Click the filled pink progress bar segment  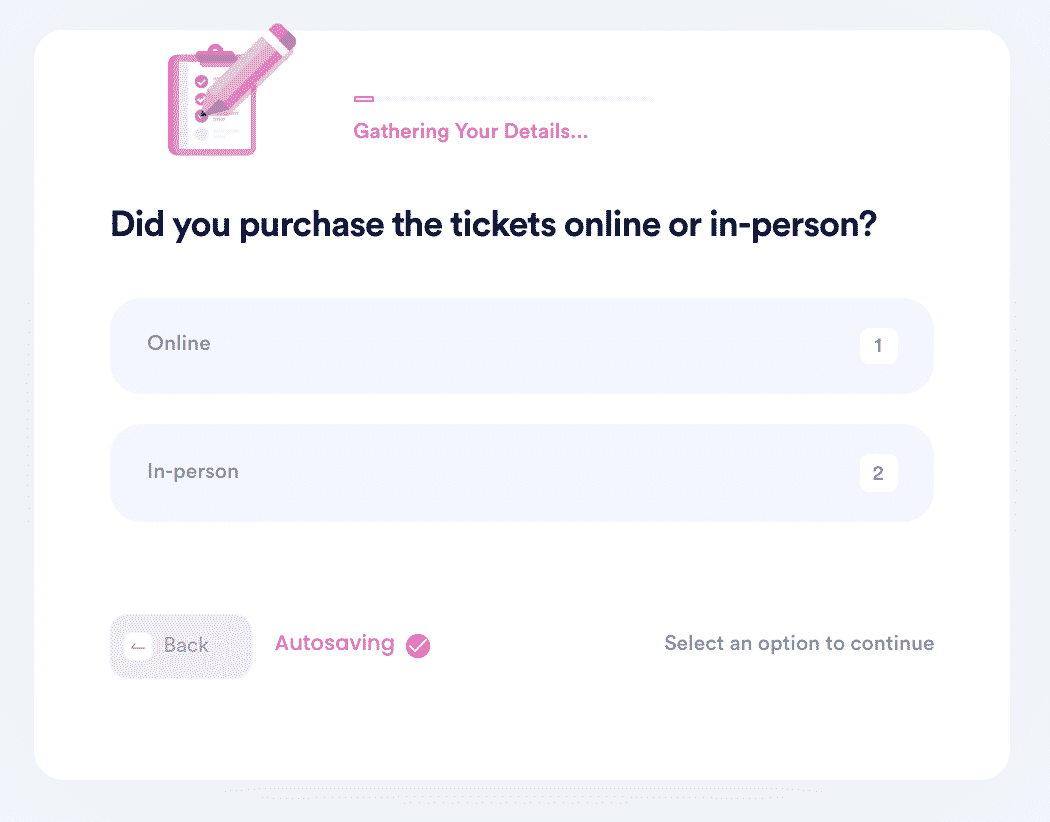tap(364, 99)
